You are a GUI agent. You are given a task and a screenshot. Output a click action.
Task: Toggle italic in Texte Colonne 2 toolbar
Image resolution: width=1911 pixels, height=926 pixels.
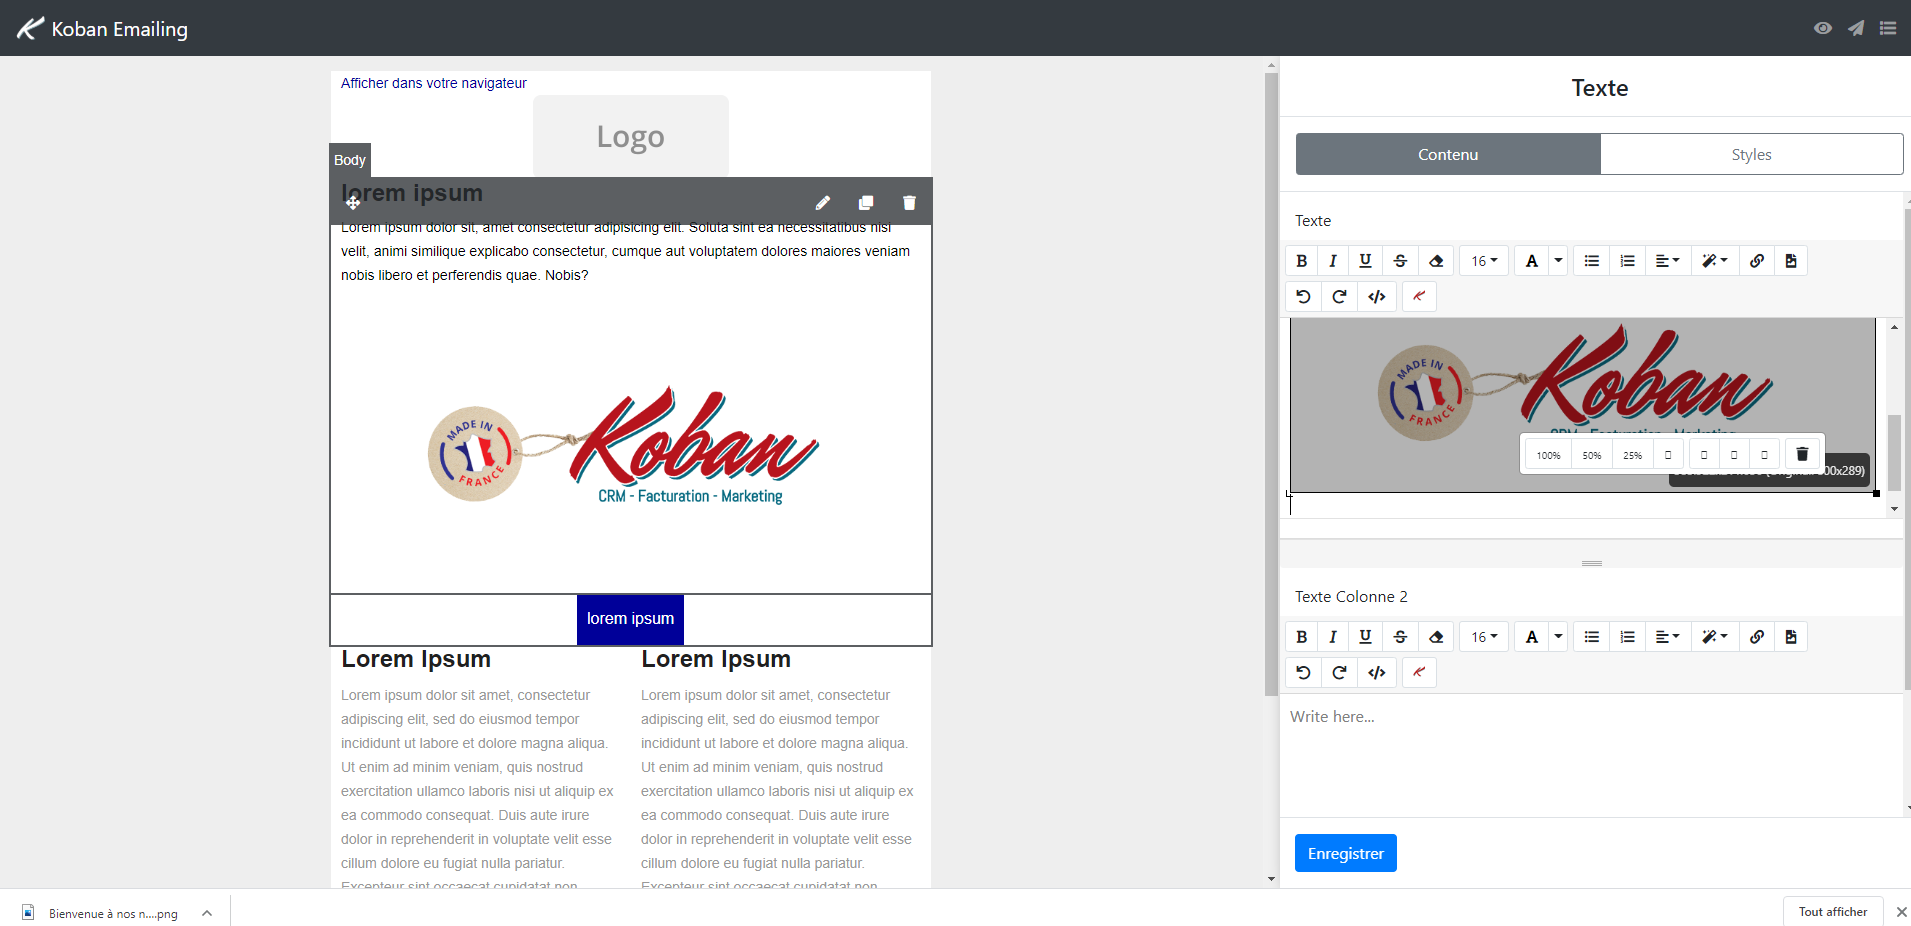(1333, 637)
